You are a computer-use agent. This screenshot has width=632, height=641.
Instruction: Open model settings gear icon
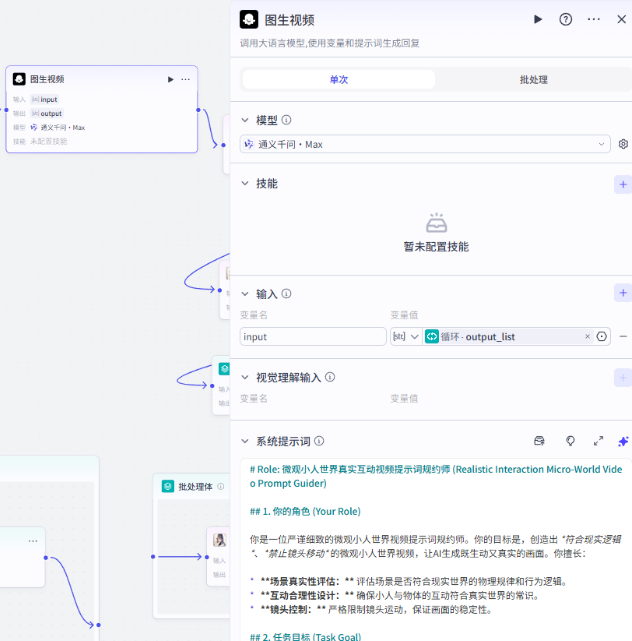[x=623, y=144]
